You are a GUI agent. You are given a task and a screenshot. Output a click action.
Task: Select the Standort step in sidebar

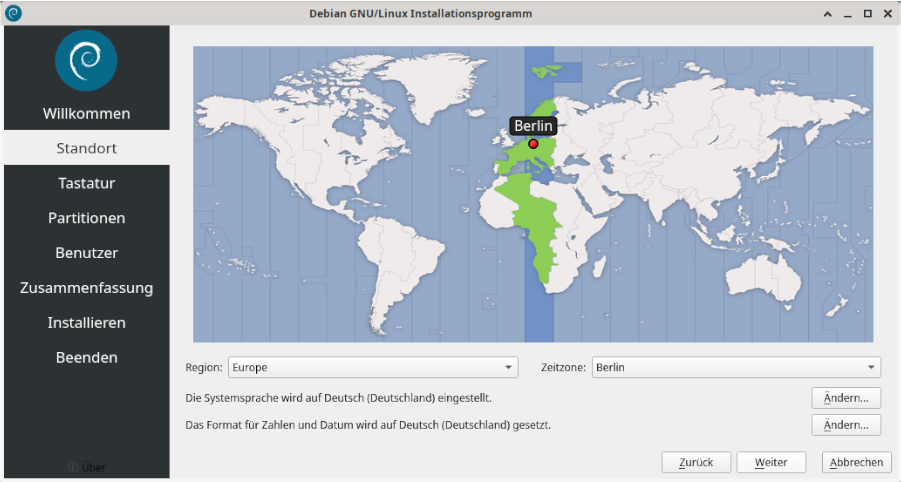[x=87, y=148]
